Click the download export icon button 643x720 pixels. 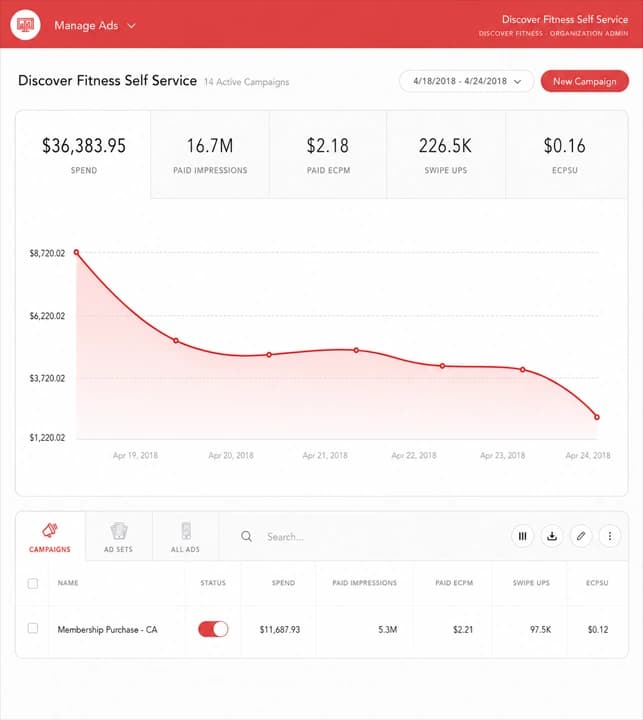coord(552,536)
